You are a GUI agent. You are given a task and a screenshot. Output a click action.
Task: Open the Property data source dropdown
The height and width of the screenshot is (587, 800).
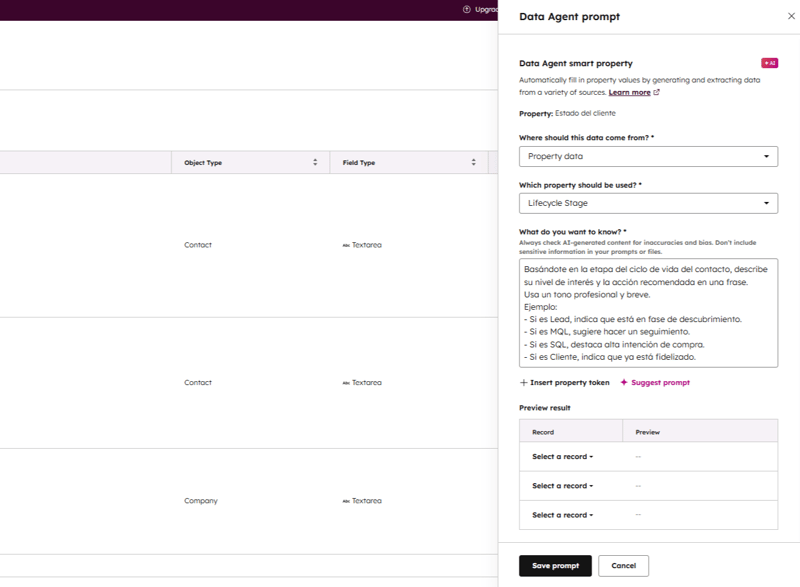tap(648, 156)
